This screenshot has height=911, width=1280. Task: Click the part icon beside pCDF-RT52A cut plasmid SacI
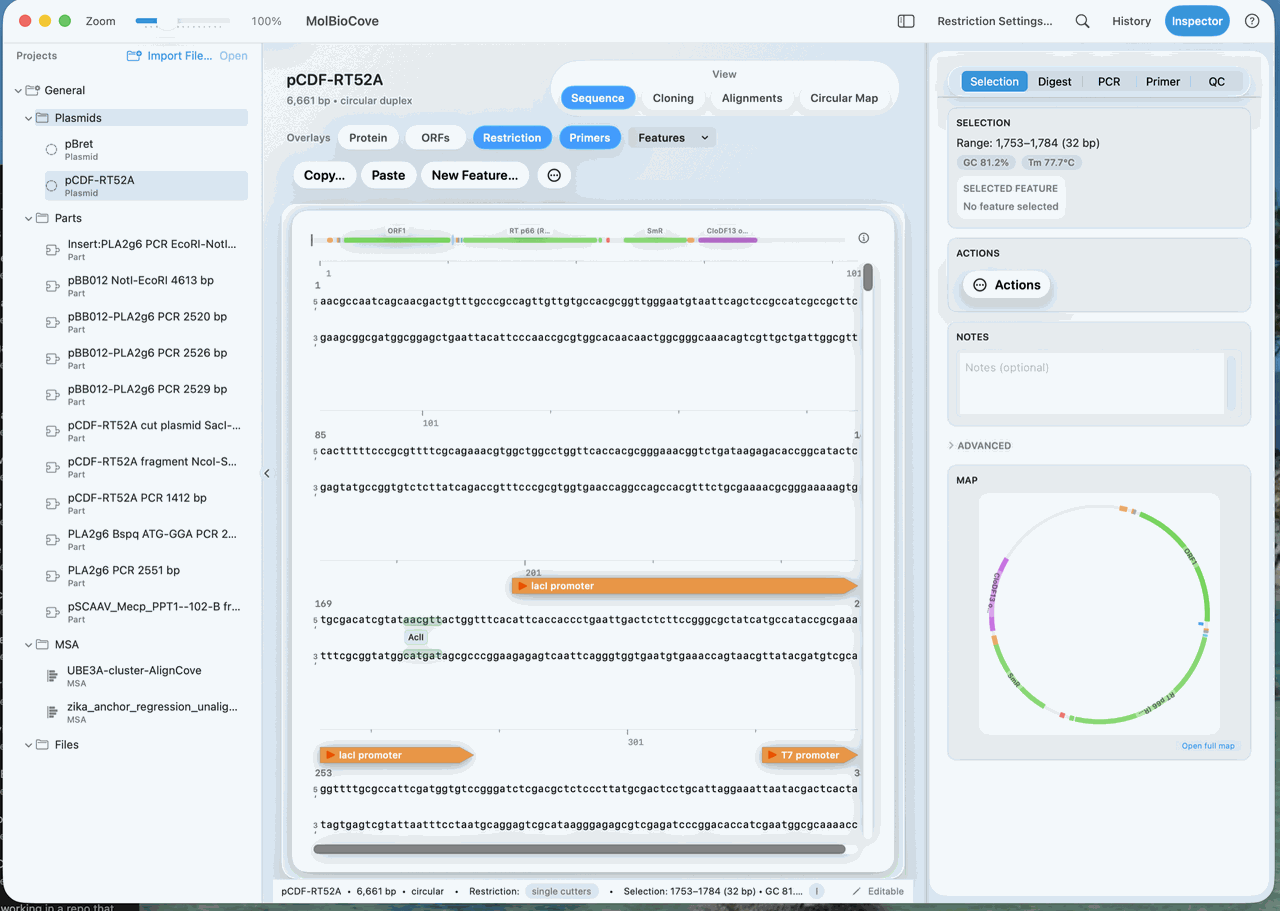[53, 431]
